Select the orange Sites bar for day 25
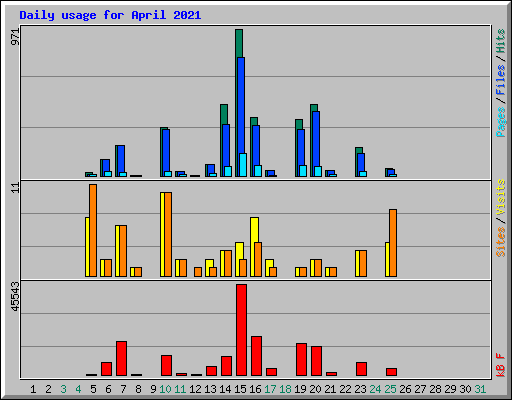This screenshot has height=400, width=512. [393, 243]
